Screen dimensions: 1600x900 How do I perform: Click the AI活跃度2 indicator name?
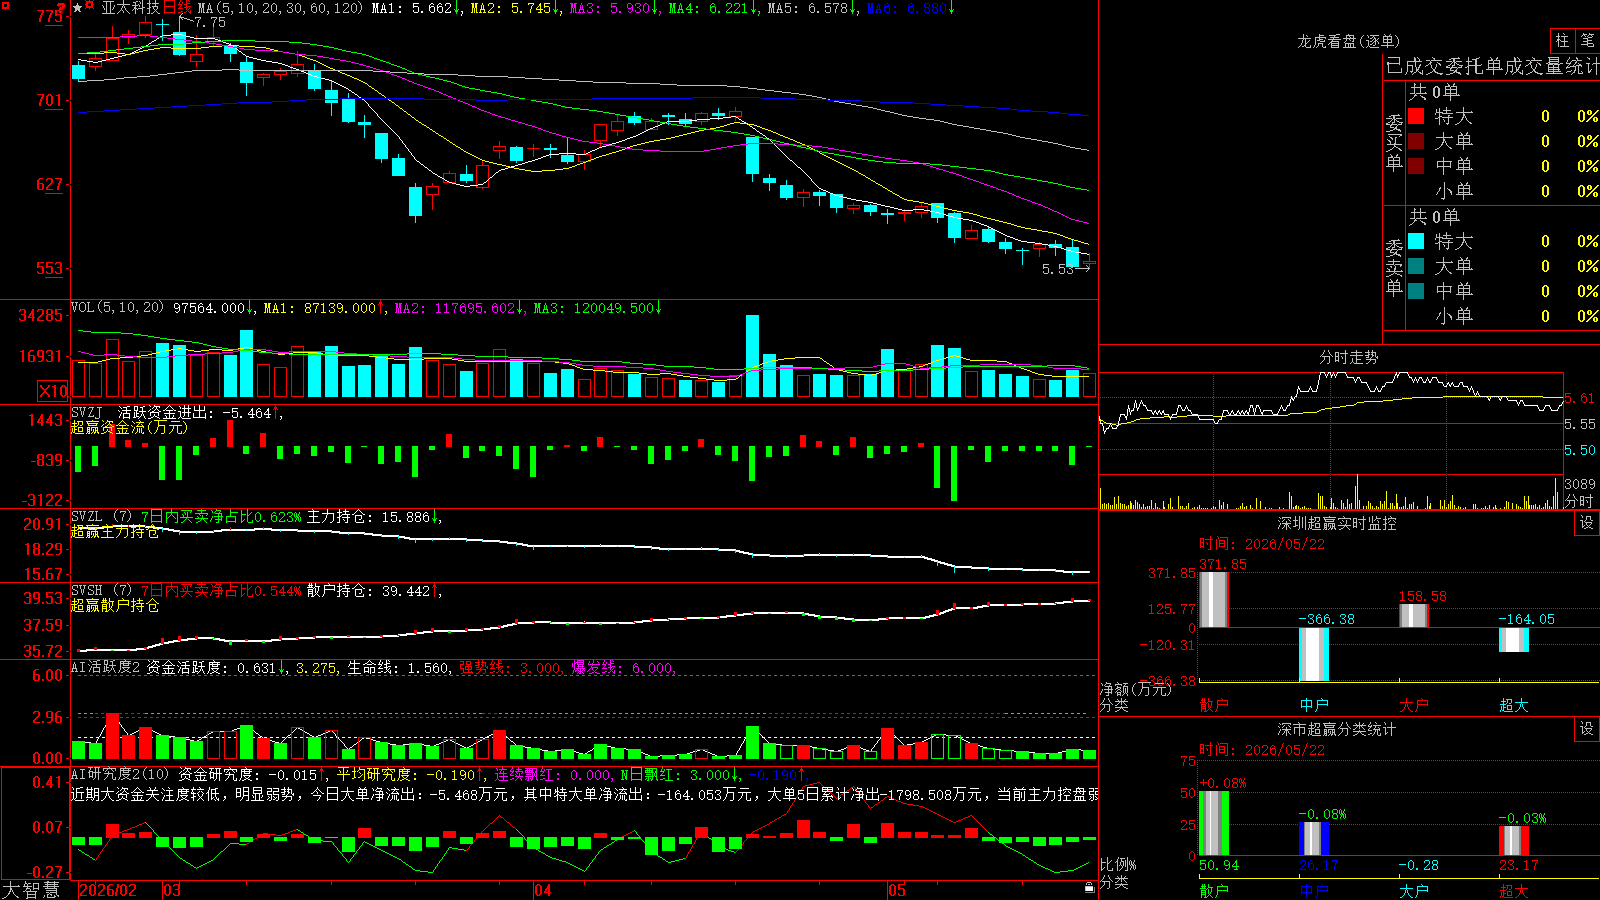[106, 667]
